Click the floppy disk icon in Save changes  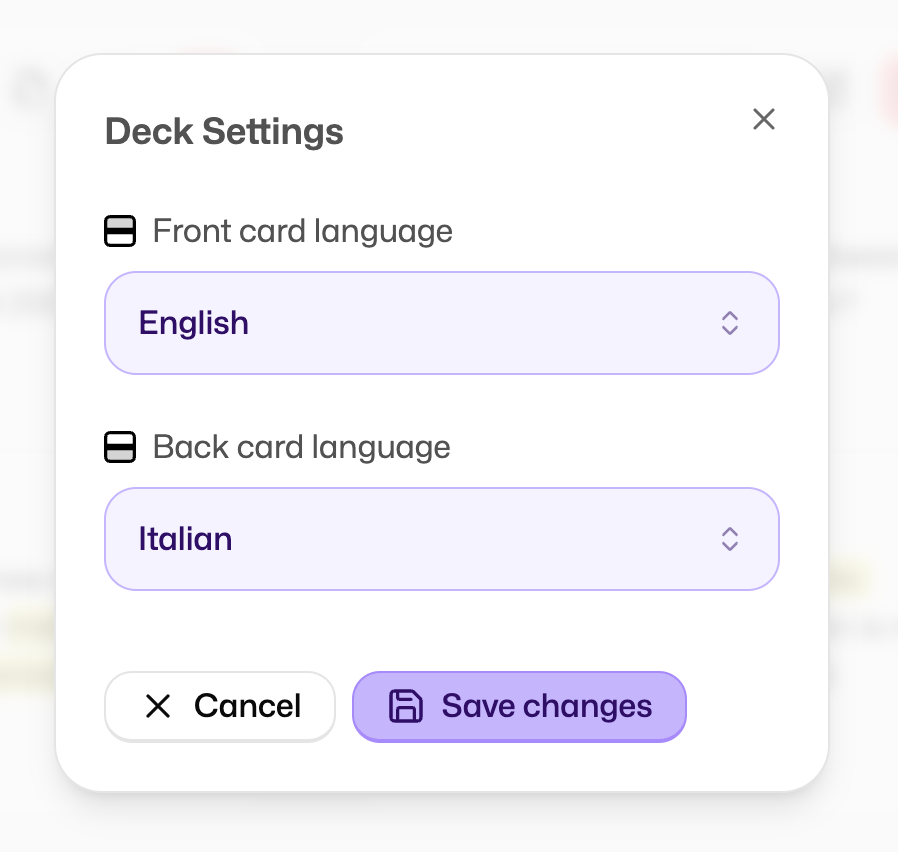(x=405, y=706)
